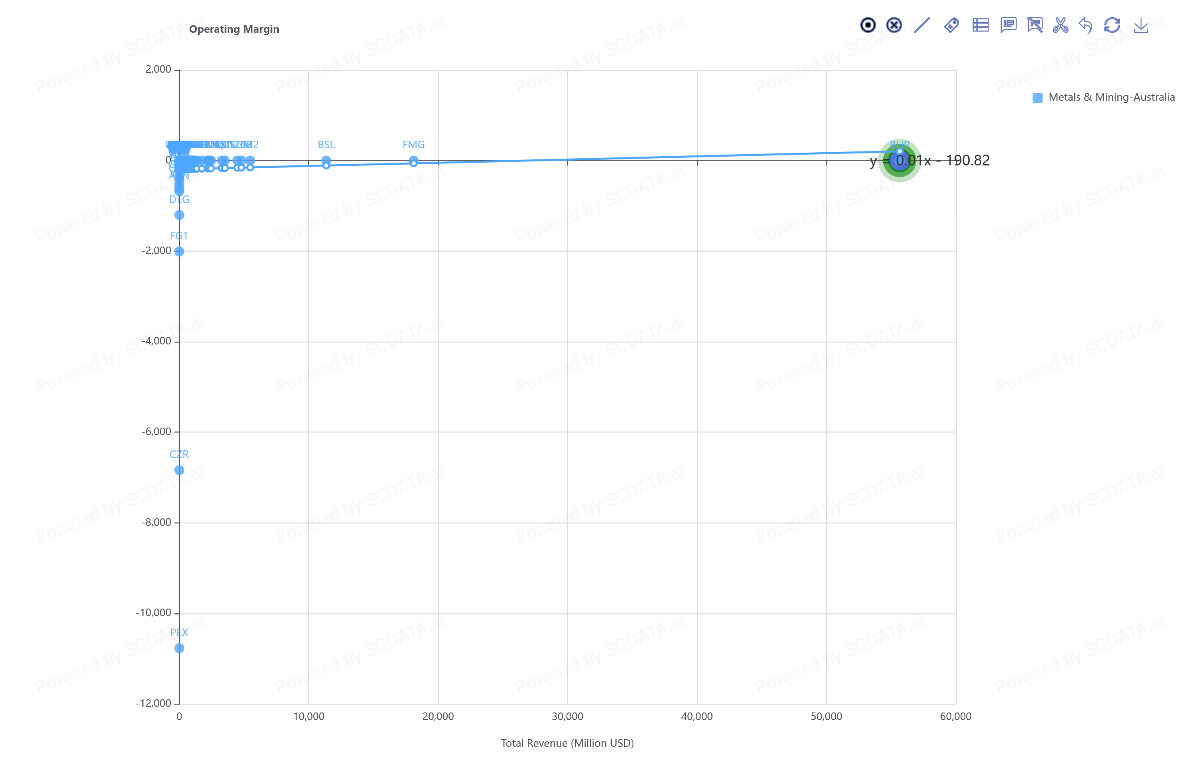Click the select-all circle-dot toolbar icon
The image size is (1195, 764).
[868, 25]
